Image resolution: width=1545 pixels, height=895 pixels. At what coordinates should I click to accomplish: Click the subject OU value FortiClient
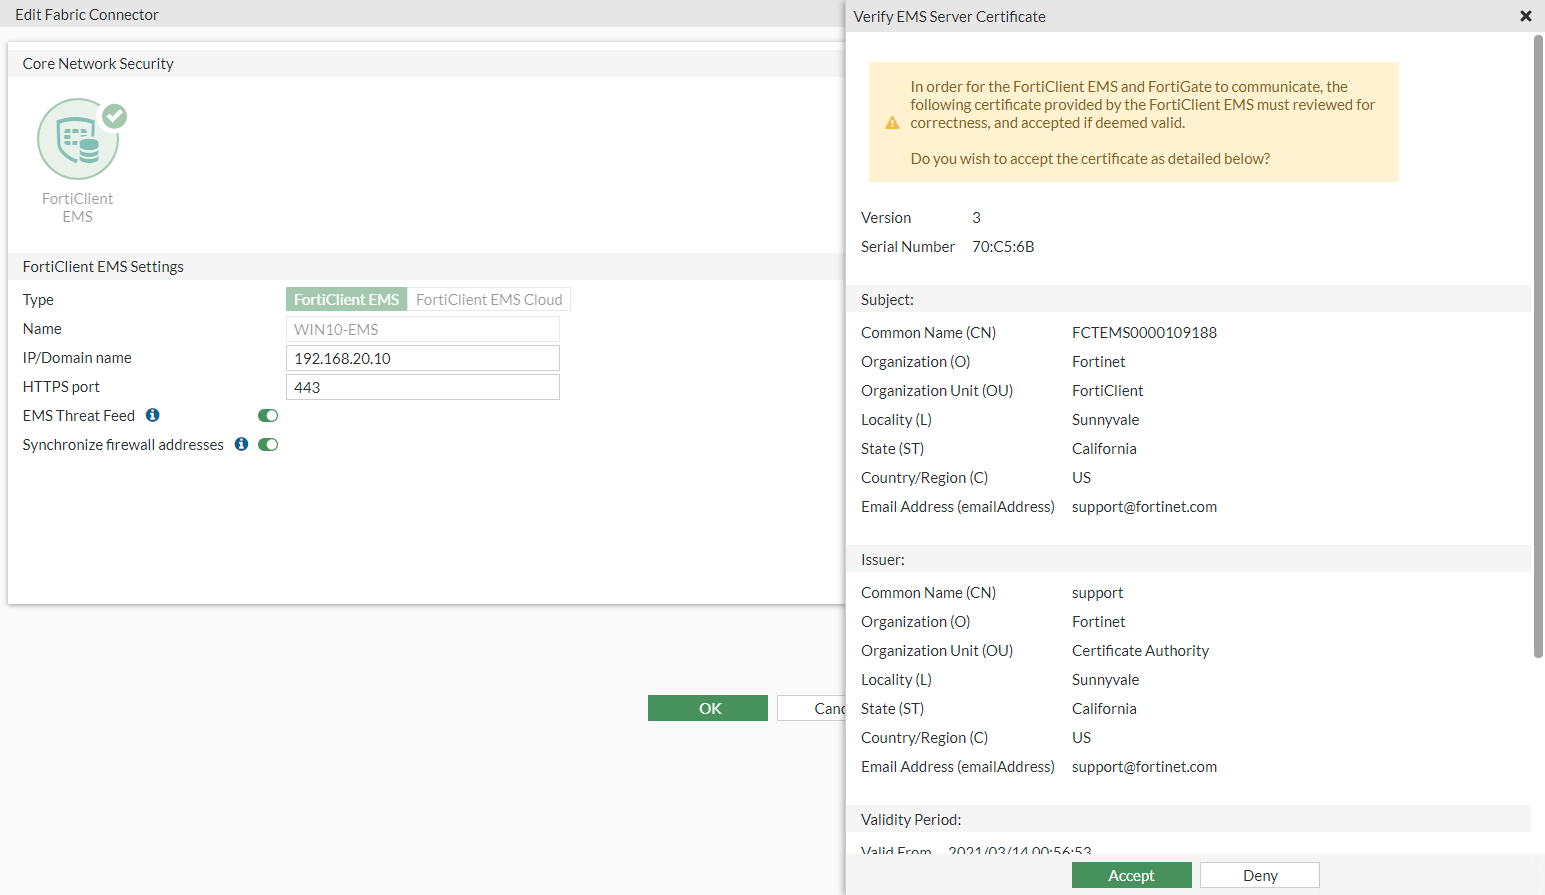point(1108,391)
